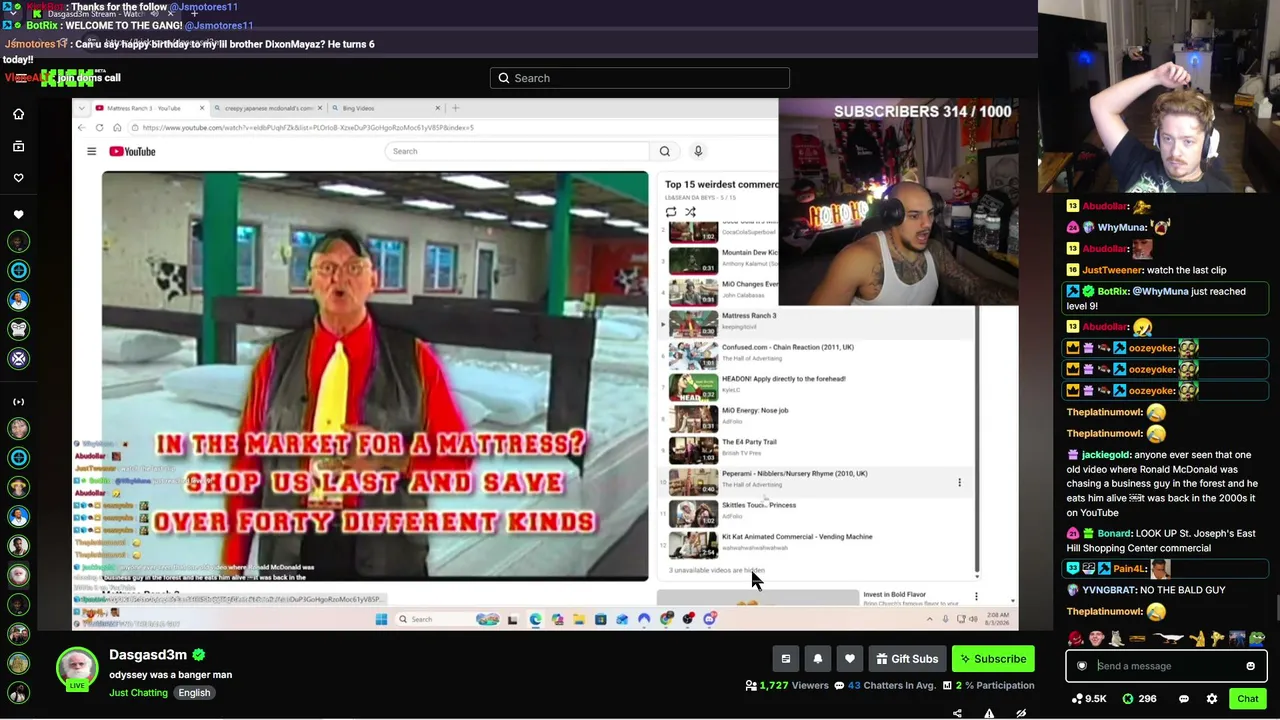Toggle playlist loop button

point(671,212)
